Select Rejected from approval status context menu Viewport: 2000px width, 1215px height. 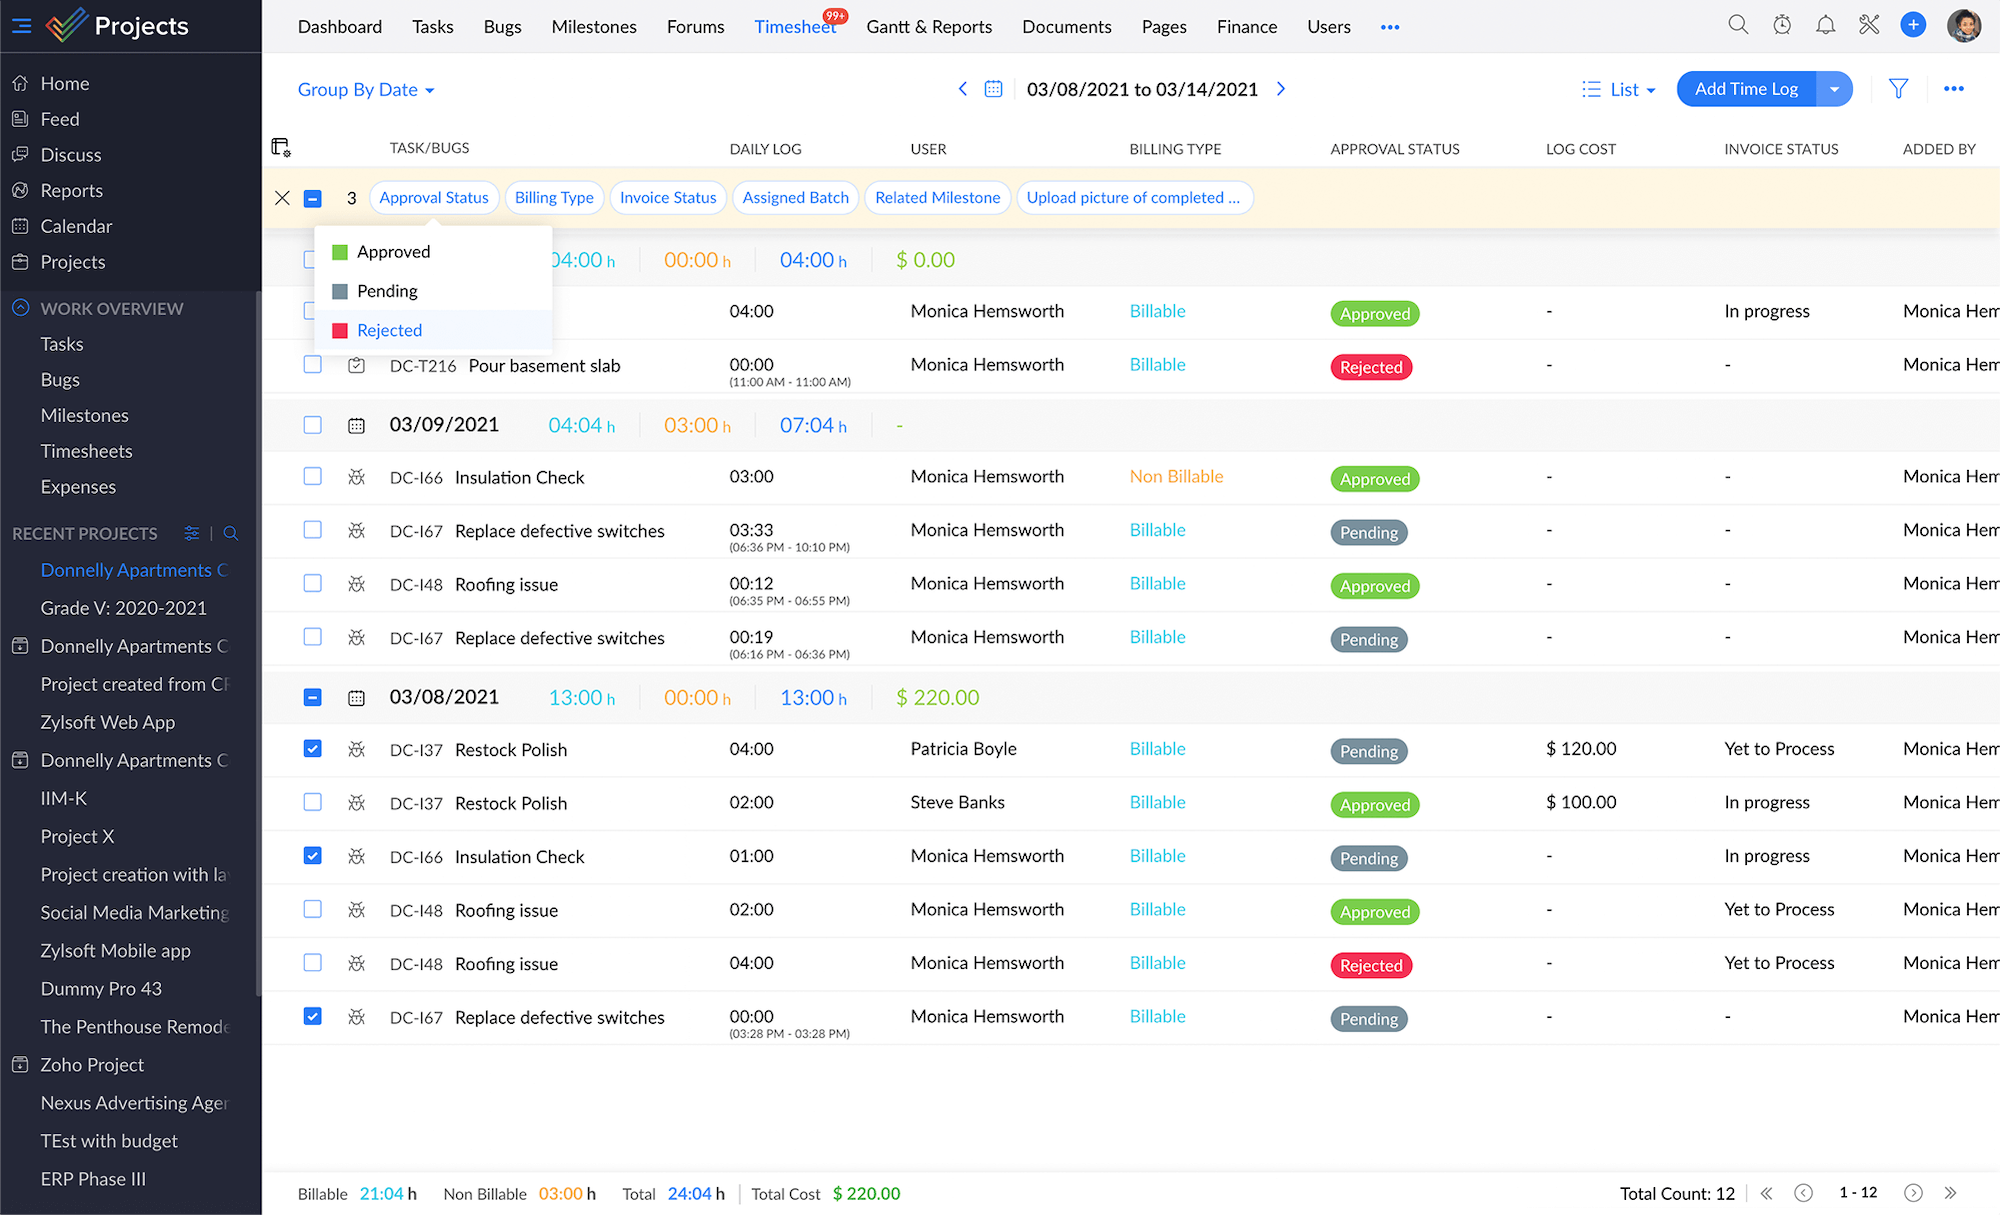[390, 330]
